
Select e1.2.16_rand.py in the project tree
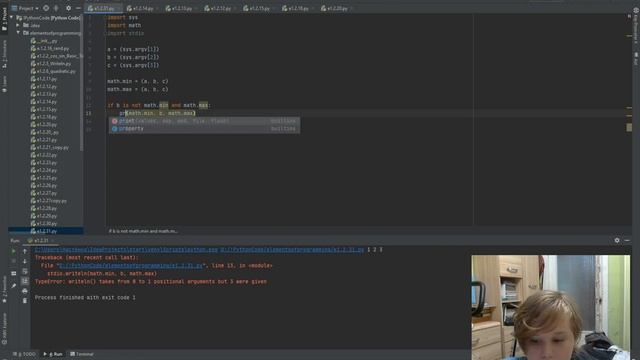(x=50, y=48)
